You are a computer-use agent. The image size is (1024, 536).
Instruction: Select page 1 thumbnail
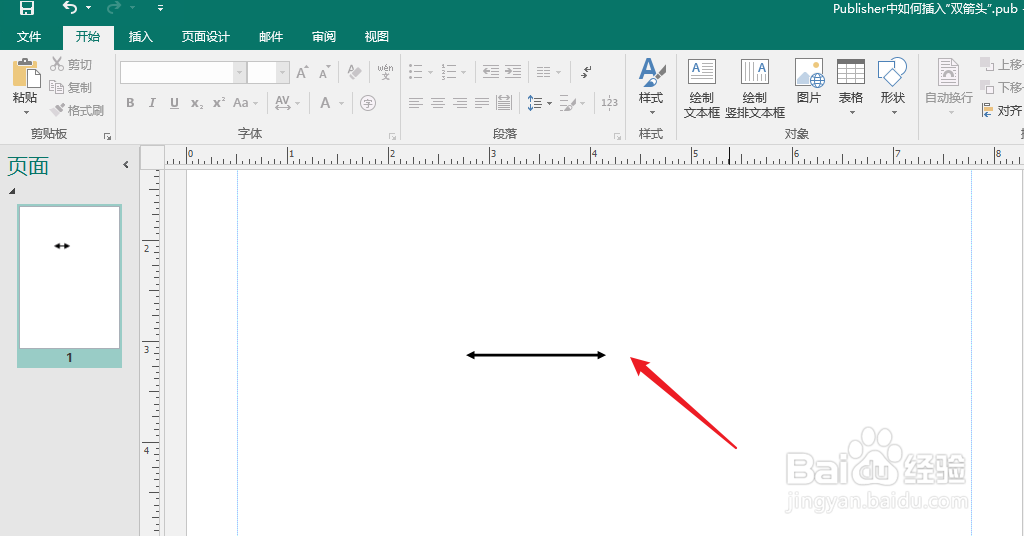pyautogui.click(x=69, y=286)
